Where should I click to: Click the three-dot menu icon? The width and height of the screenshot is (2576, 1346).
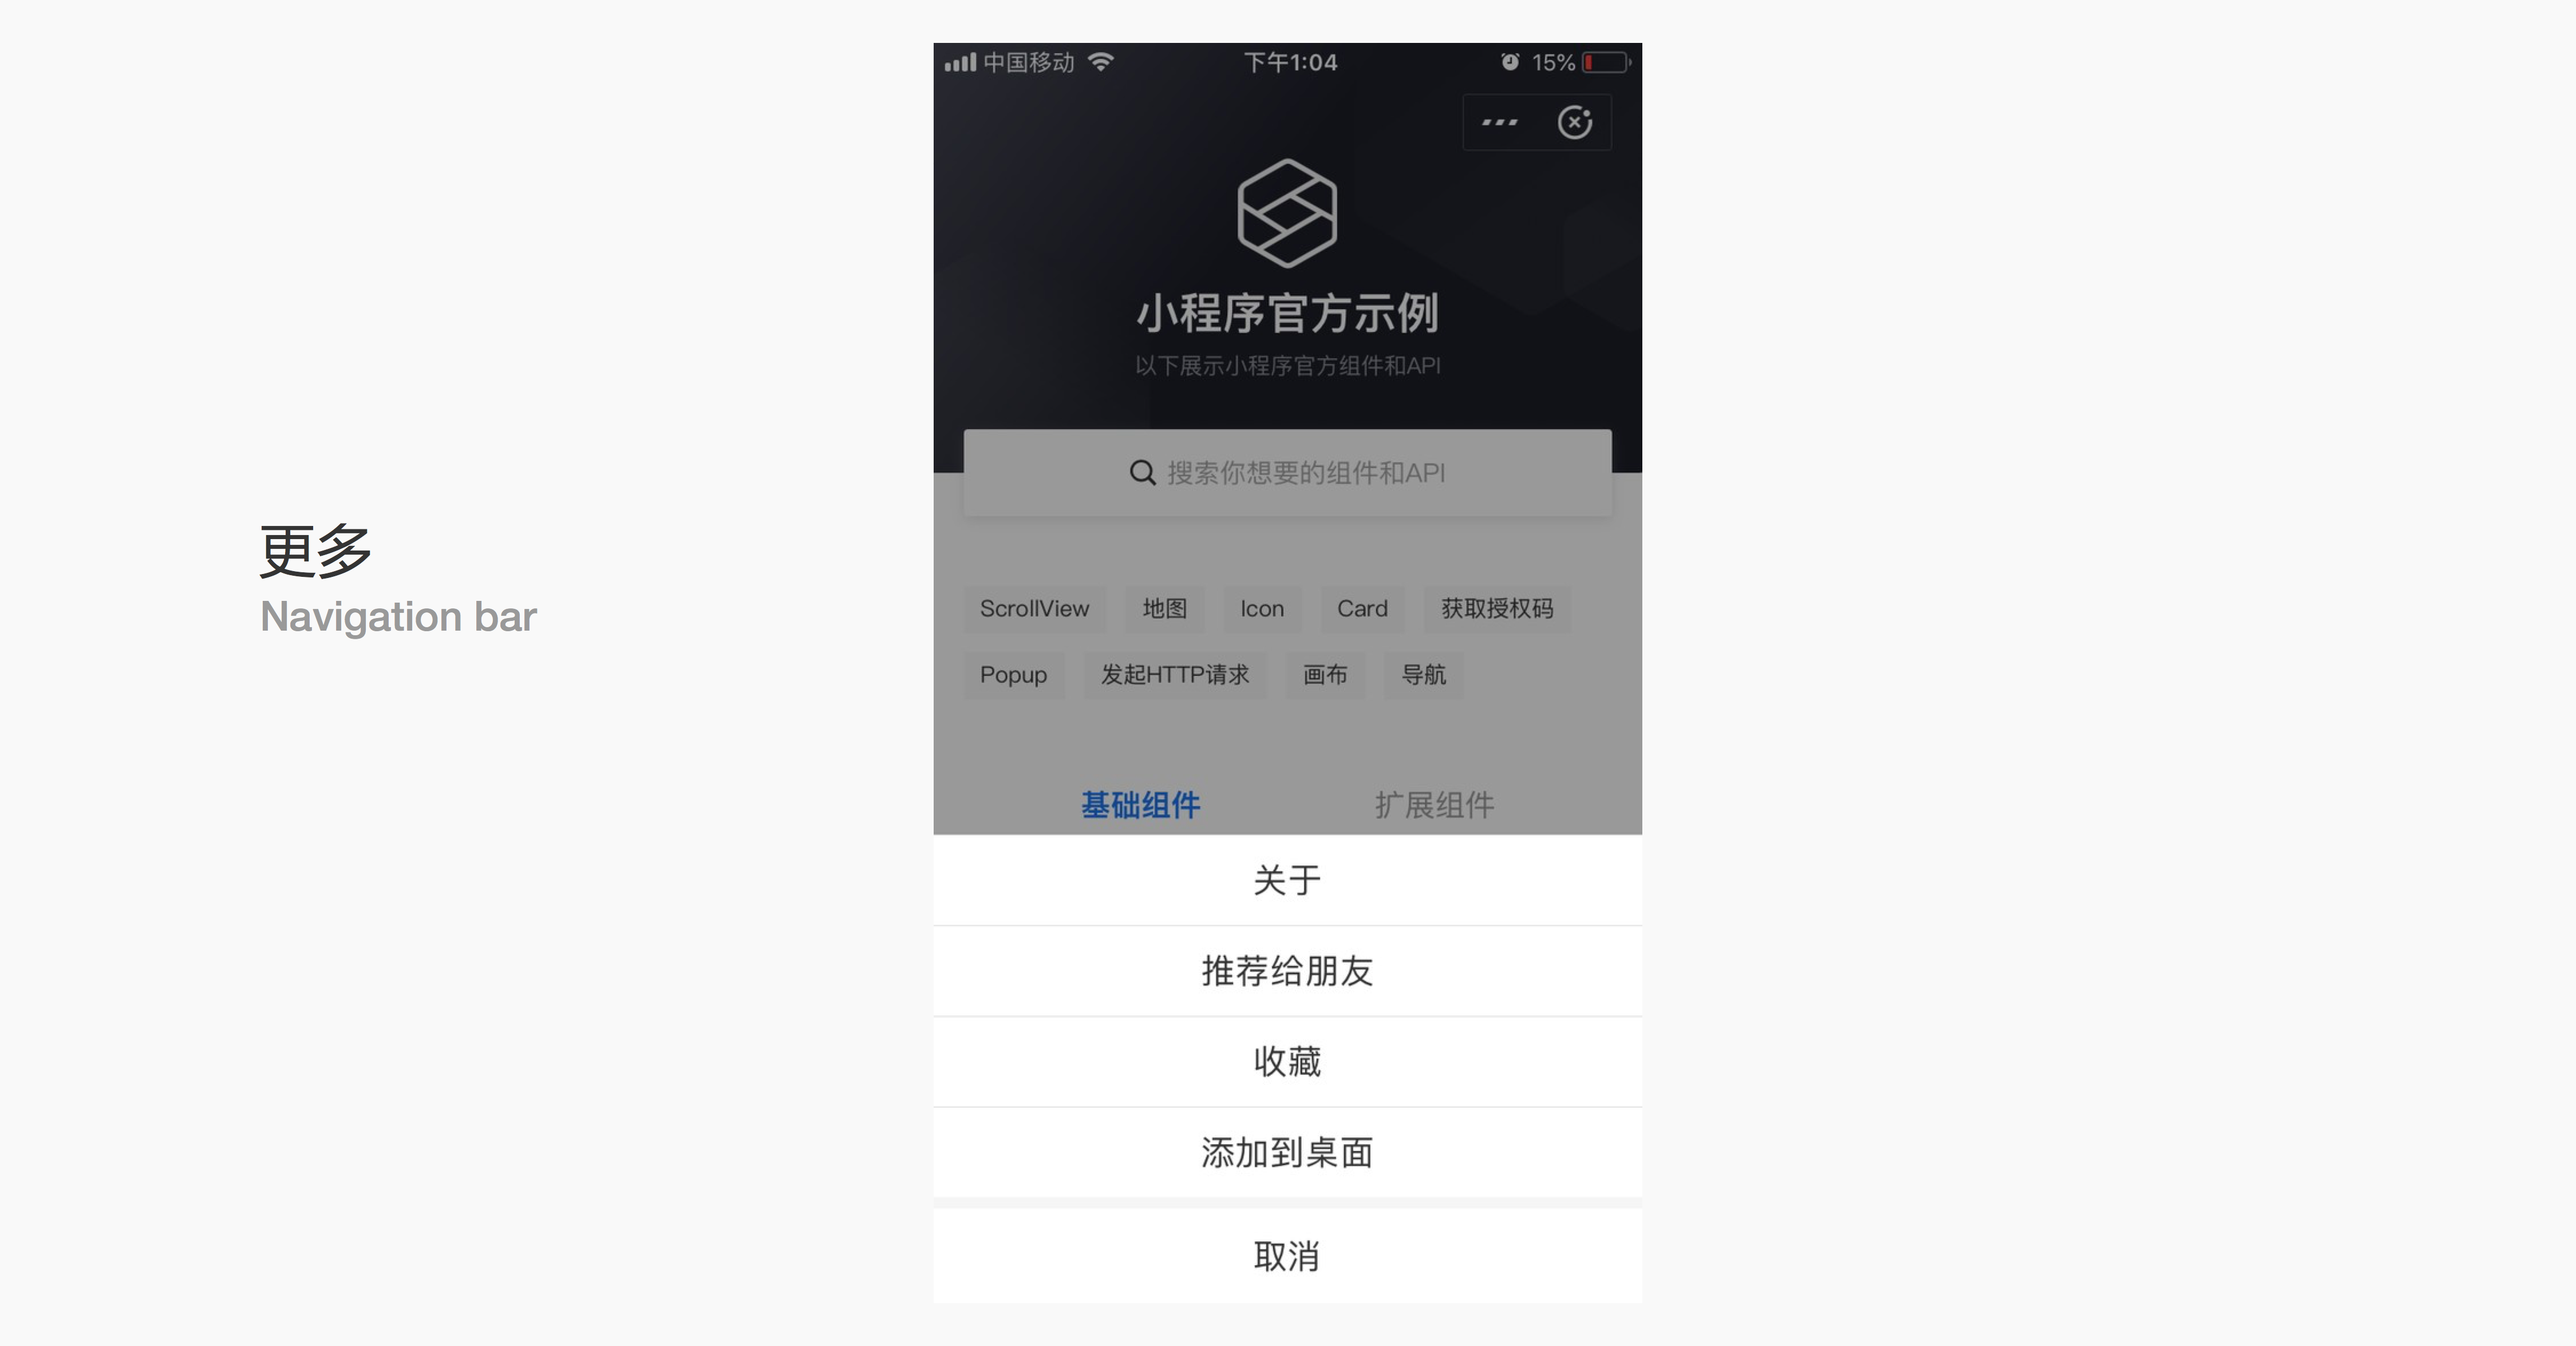(x=1496, y=121)
